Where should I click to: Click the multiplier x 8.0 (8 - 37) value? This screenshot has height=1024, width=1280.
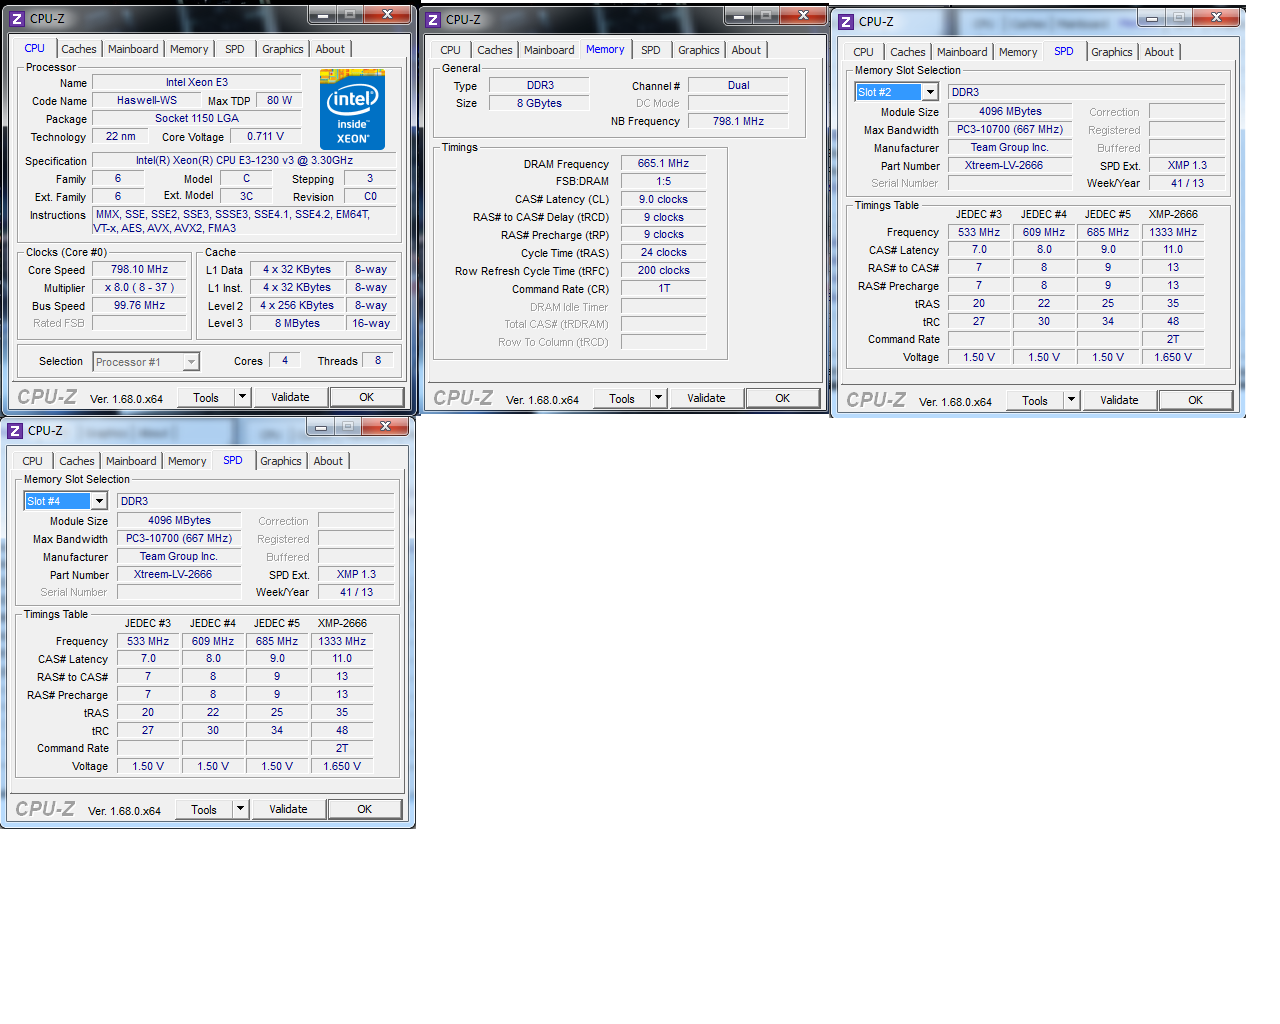point(139,288)
